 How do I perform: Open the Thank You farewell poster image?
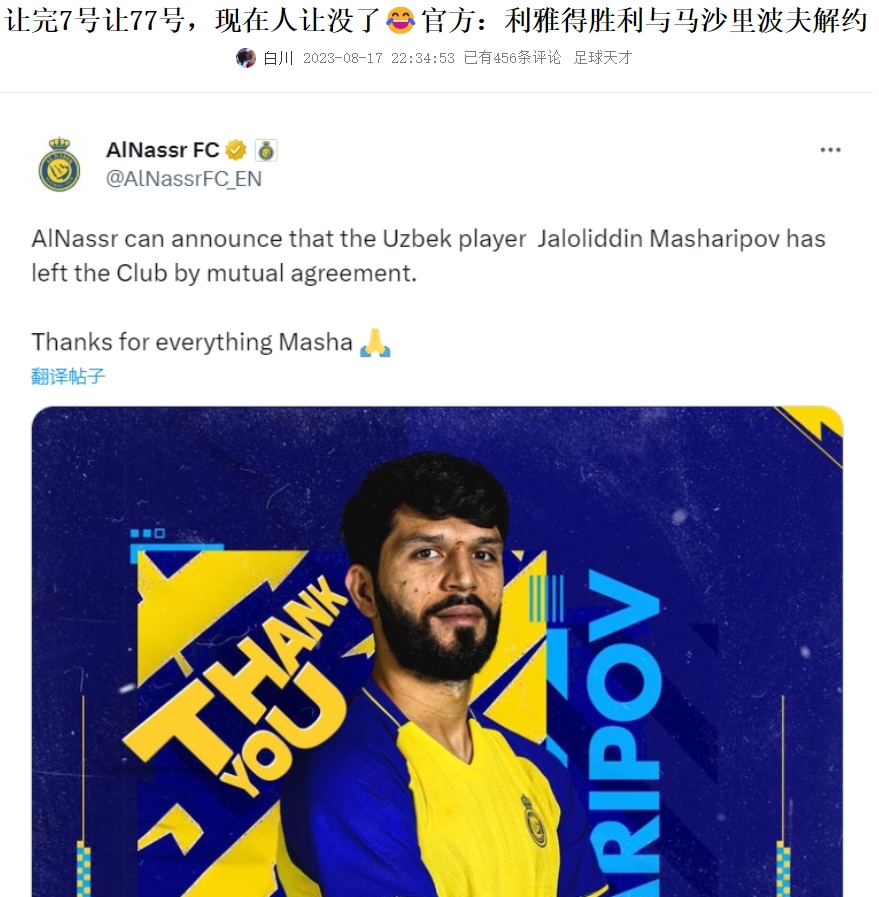tap(437, 652)
